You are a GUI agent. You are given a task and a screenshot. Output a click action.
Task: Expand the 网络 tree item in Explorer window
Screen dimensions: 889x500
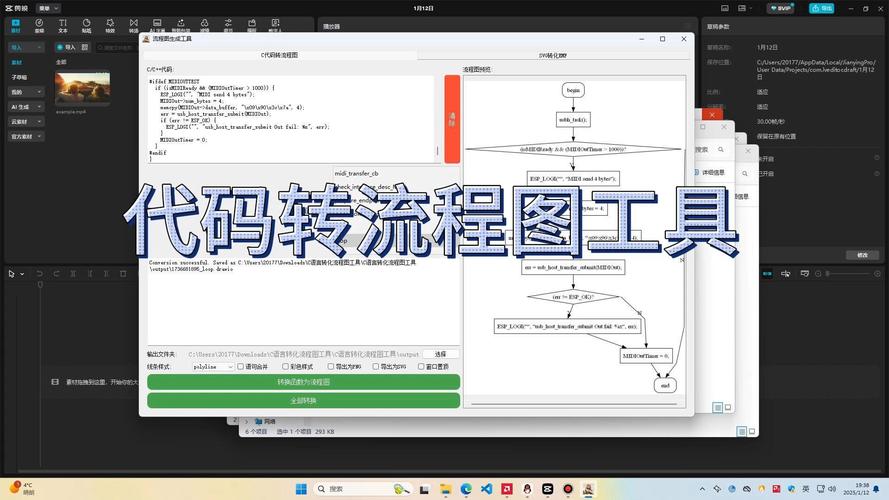point(247,421)
